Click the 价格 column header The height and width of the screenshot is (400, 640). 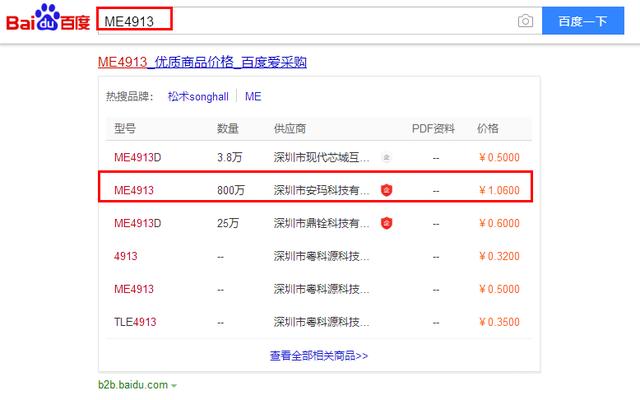coord(488,129)
